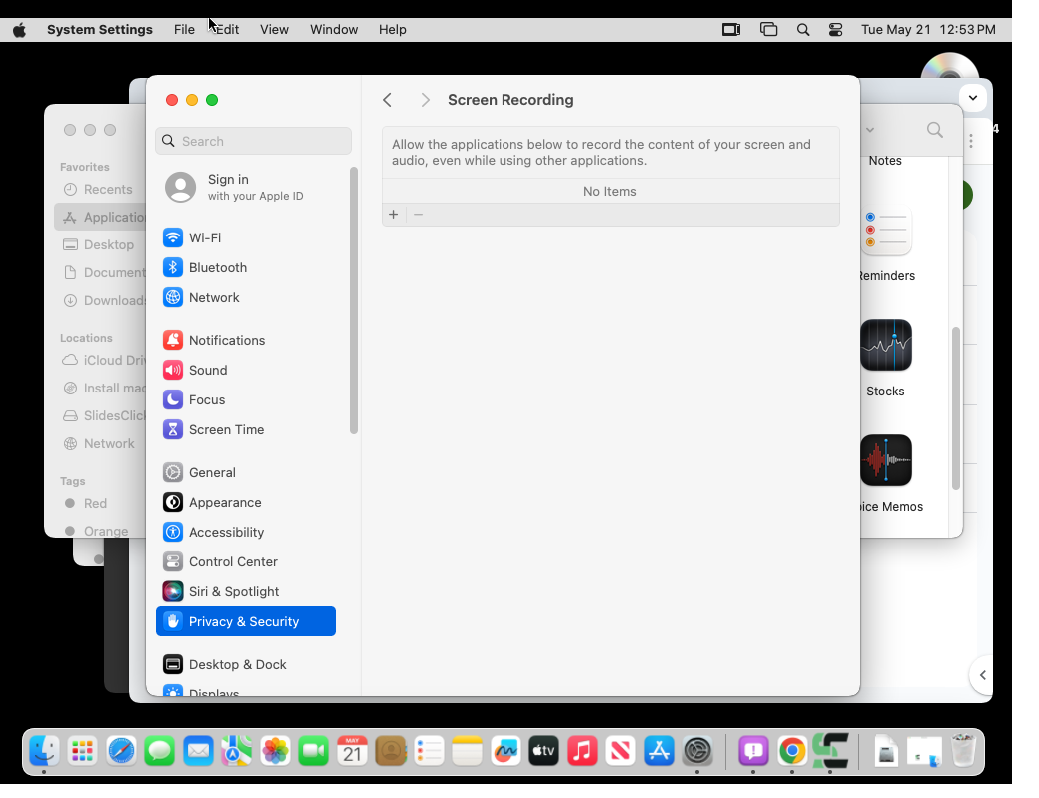1039x798 pixels.
Task: Click the Finder toolbar dropdown chevron
Action: (870, 130)
